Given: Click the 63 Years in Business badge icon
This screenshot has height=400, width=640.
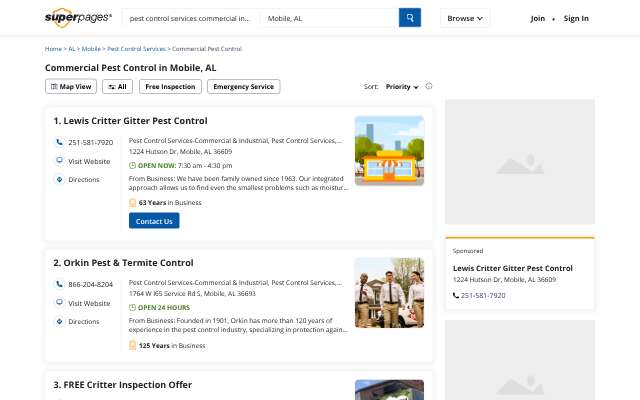Looking at the screenshot, I should pos(132,202).
